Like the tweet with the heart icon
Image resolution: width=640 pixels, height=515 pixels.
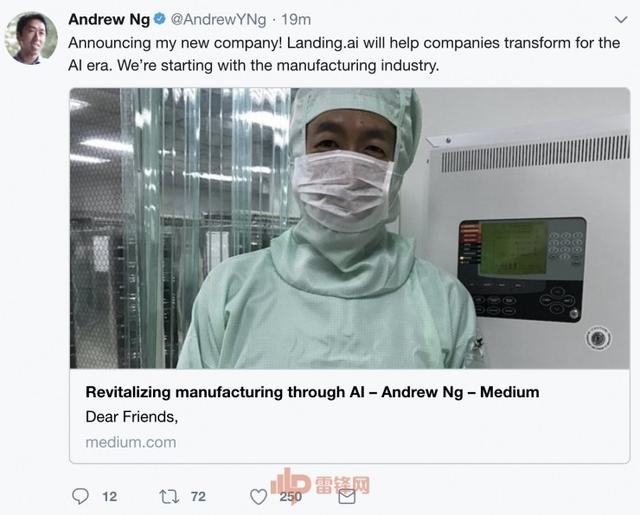pyautogui.click(x=258, y=497)
